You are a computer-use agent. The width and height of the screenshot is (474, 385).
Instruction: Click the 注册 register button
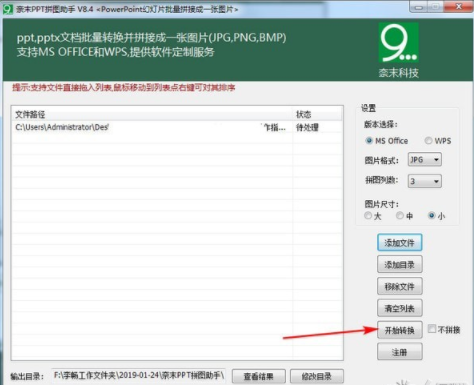400,352
